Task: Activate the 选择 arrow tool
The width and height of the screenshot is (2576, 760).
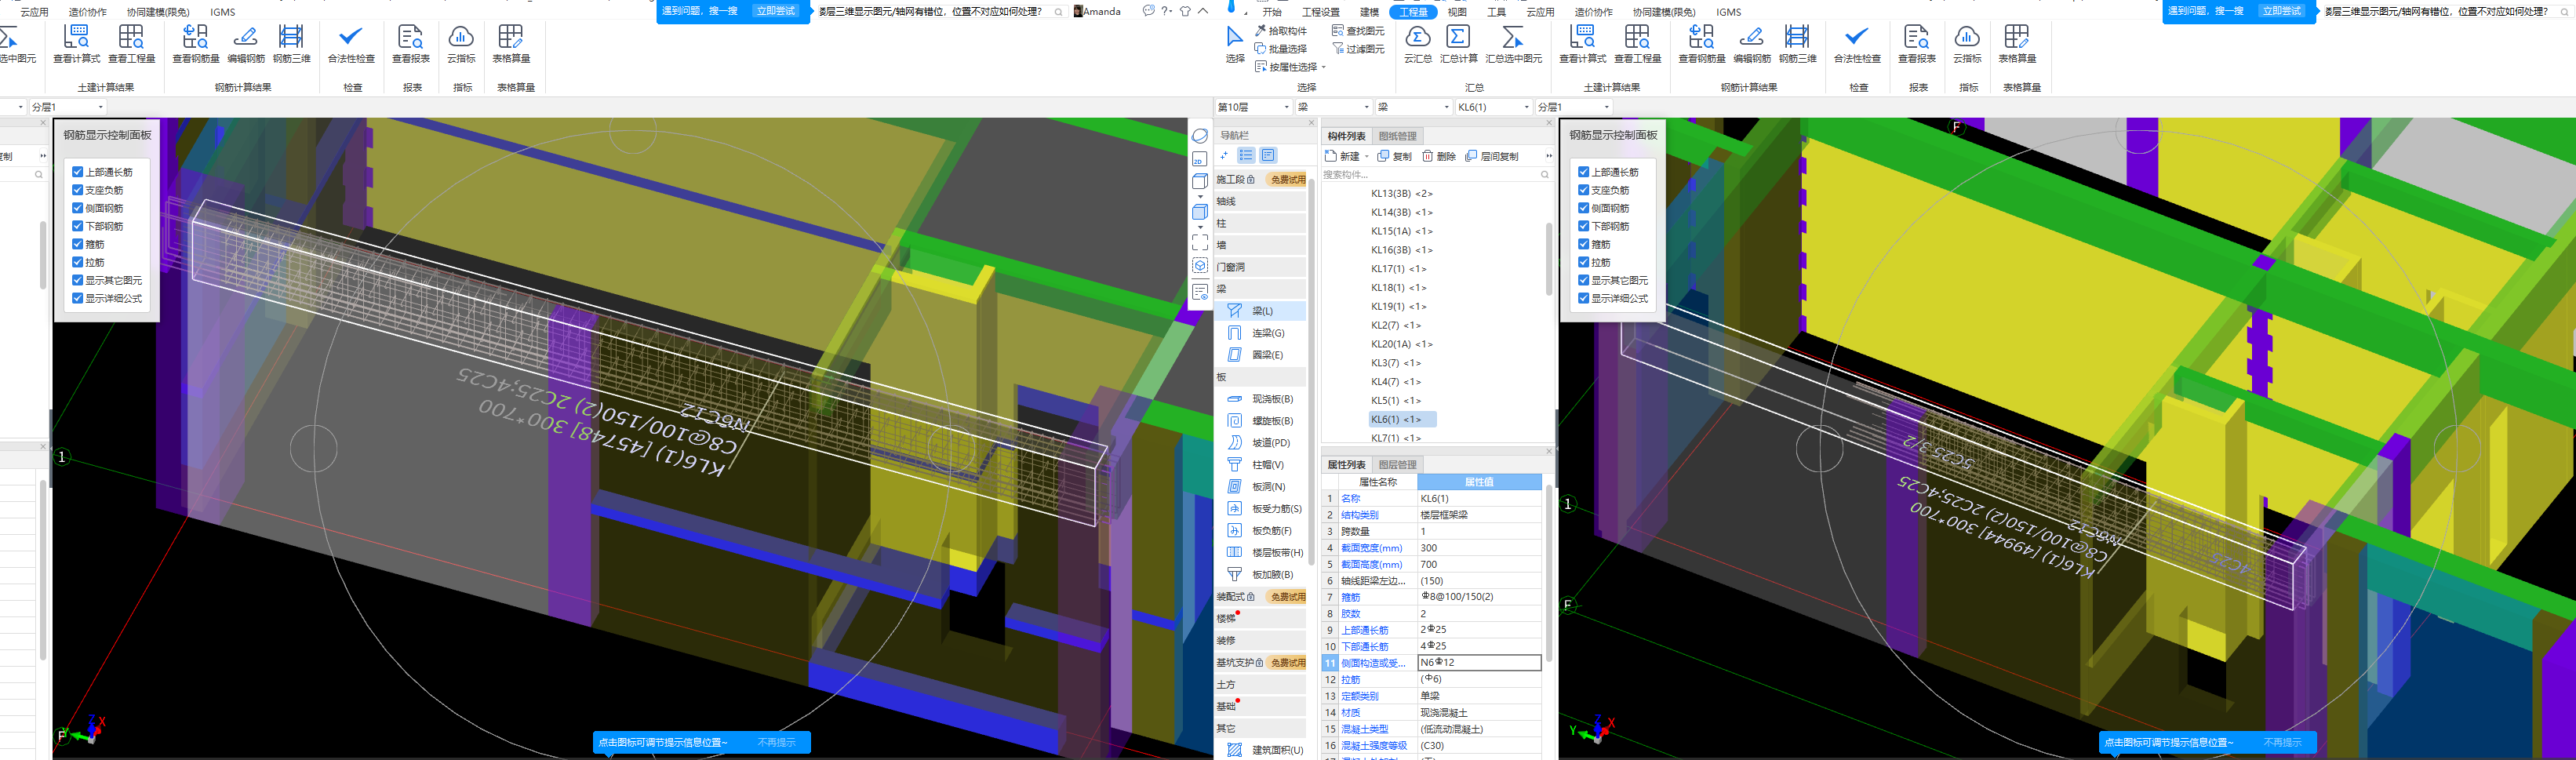Action: [x=1235, y=45]
